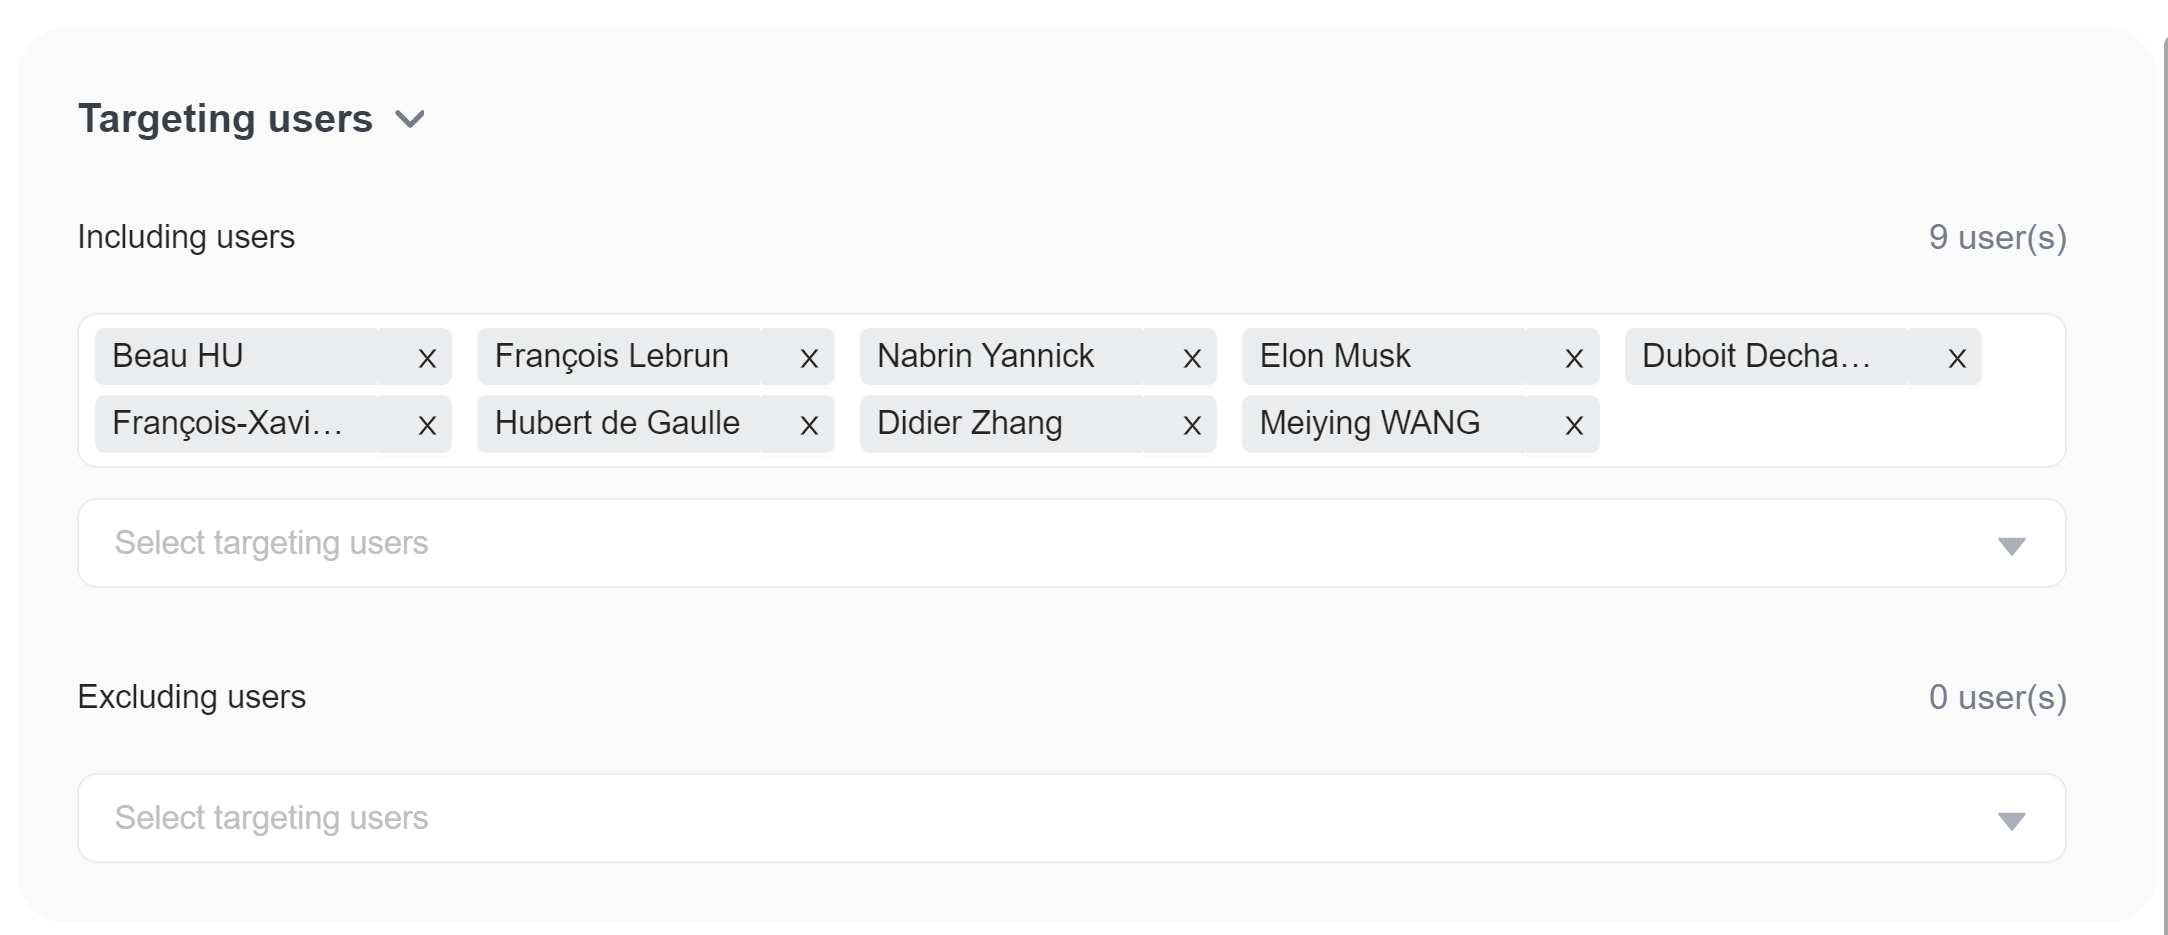Open the excluding users dropdown arrow
This screenshot has height=935, width=2168.
[2011, 820]
